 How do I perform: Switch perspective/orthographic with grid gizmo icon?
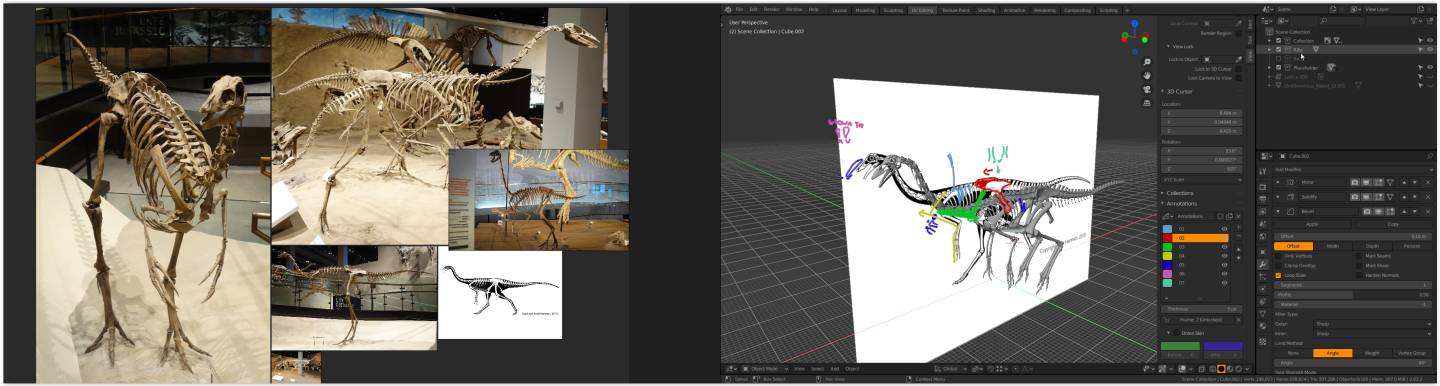pyautogui.click(x=1146, y=104)
